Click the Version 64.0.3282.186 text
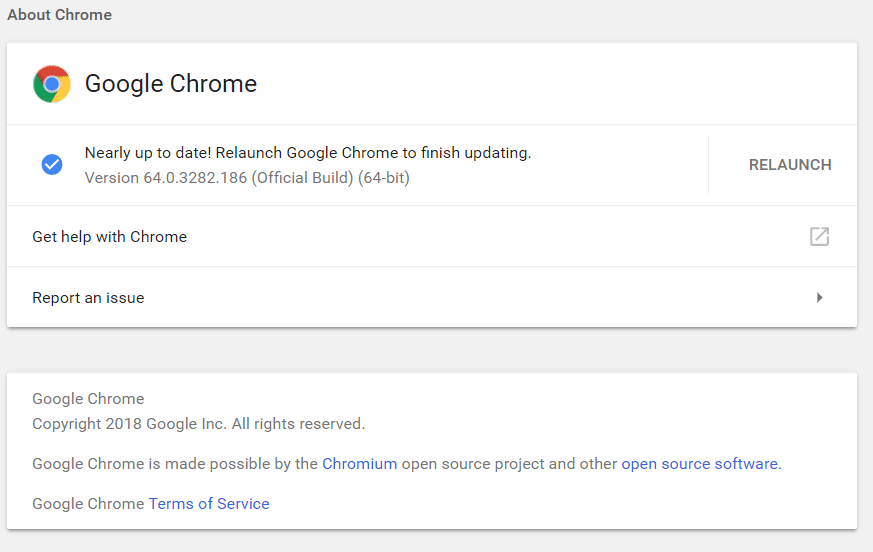 coord(165,178)
